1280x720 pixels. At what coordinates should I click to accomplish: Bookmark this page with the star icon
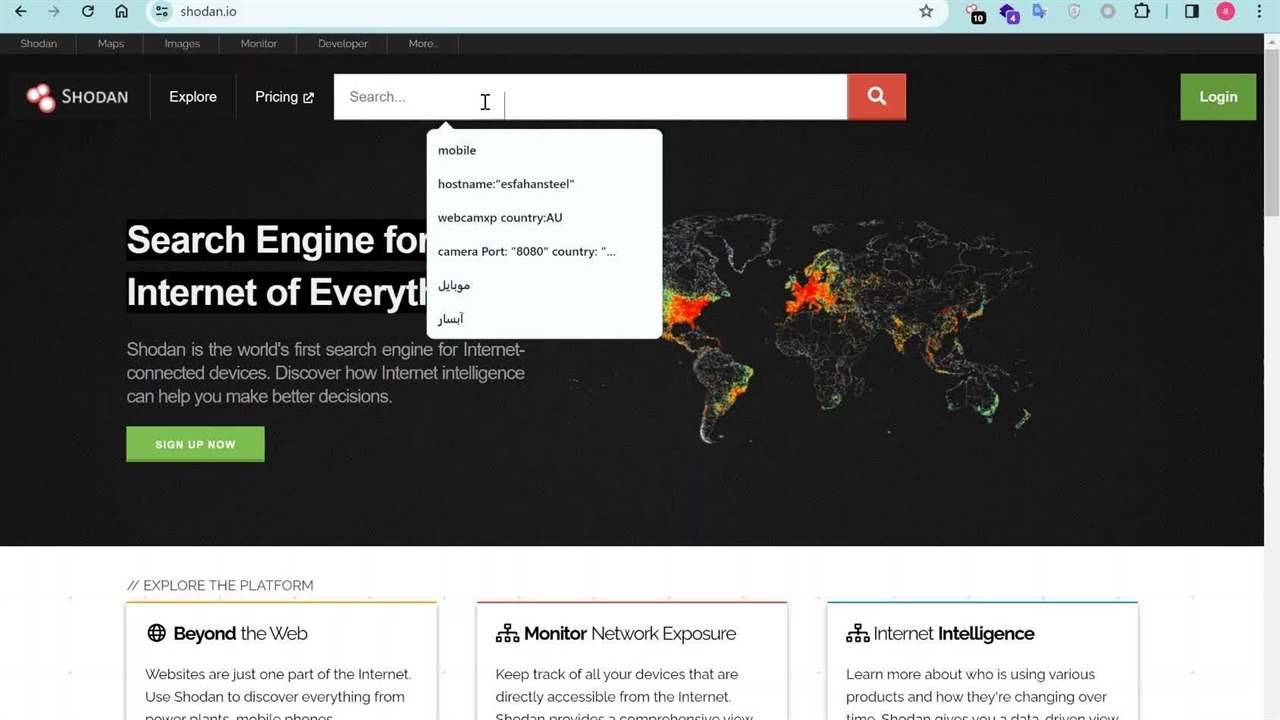point(926,12)
